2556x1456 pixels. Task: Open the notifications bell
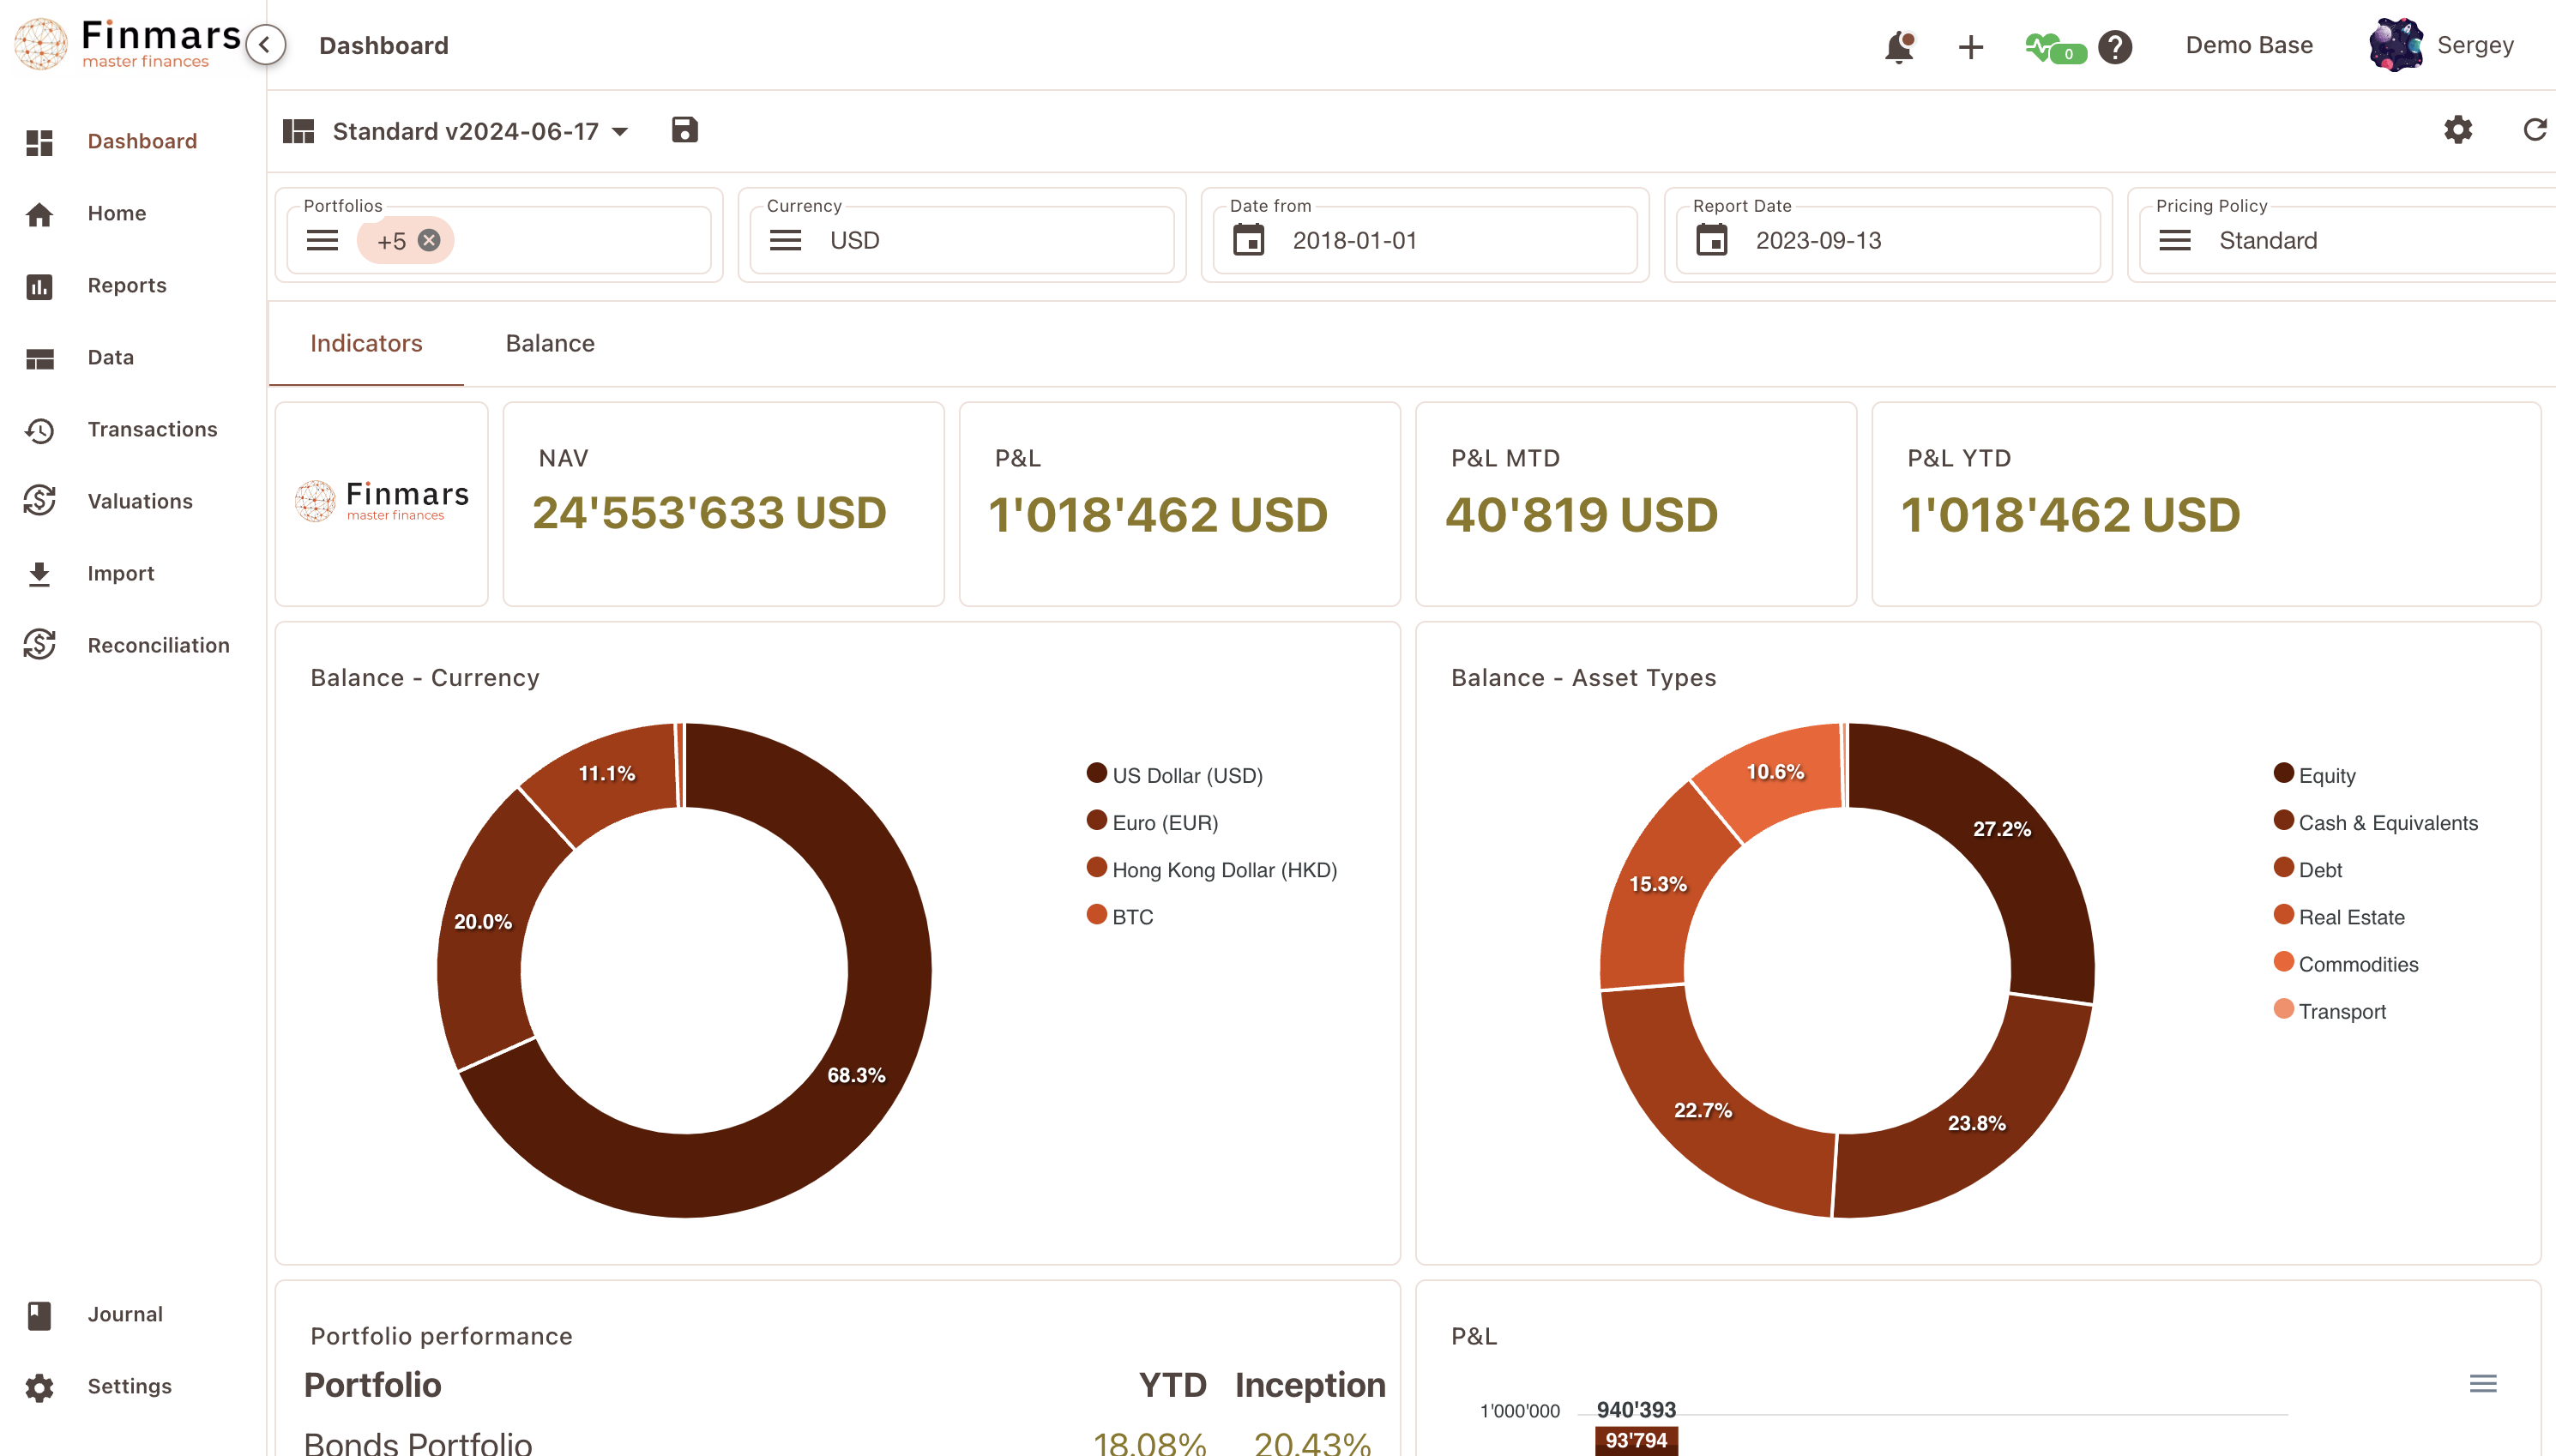pos(1899,46)
